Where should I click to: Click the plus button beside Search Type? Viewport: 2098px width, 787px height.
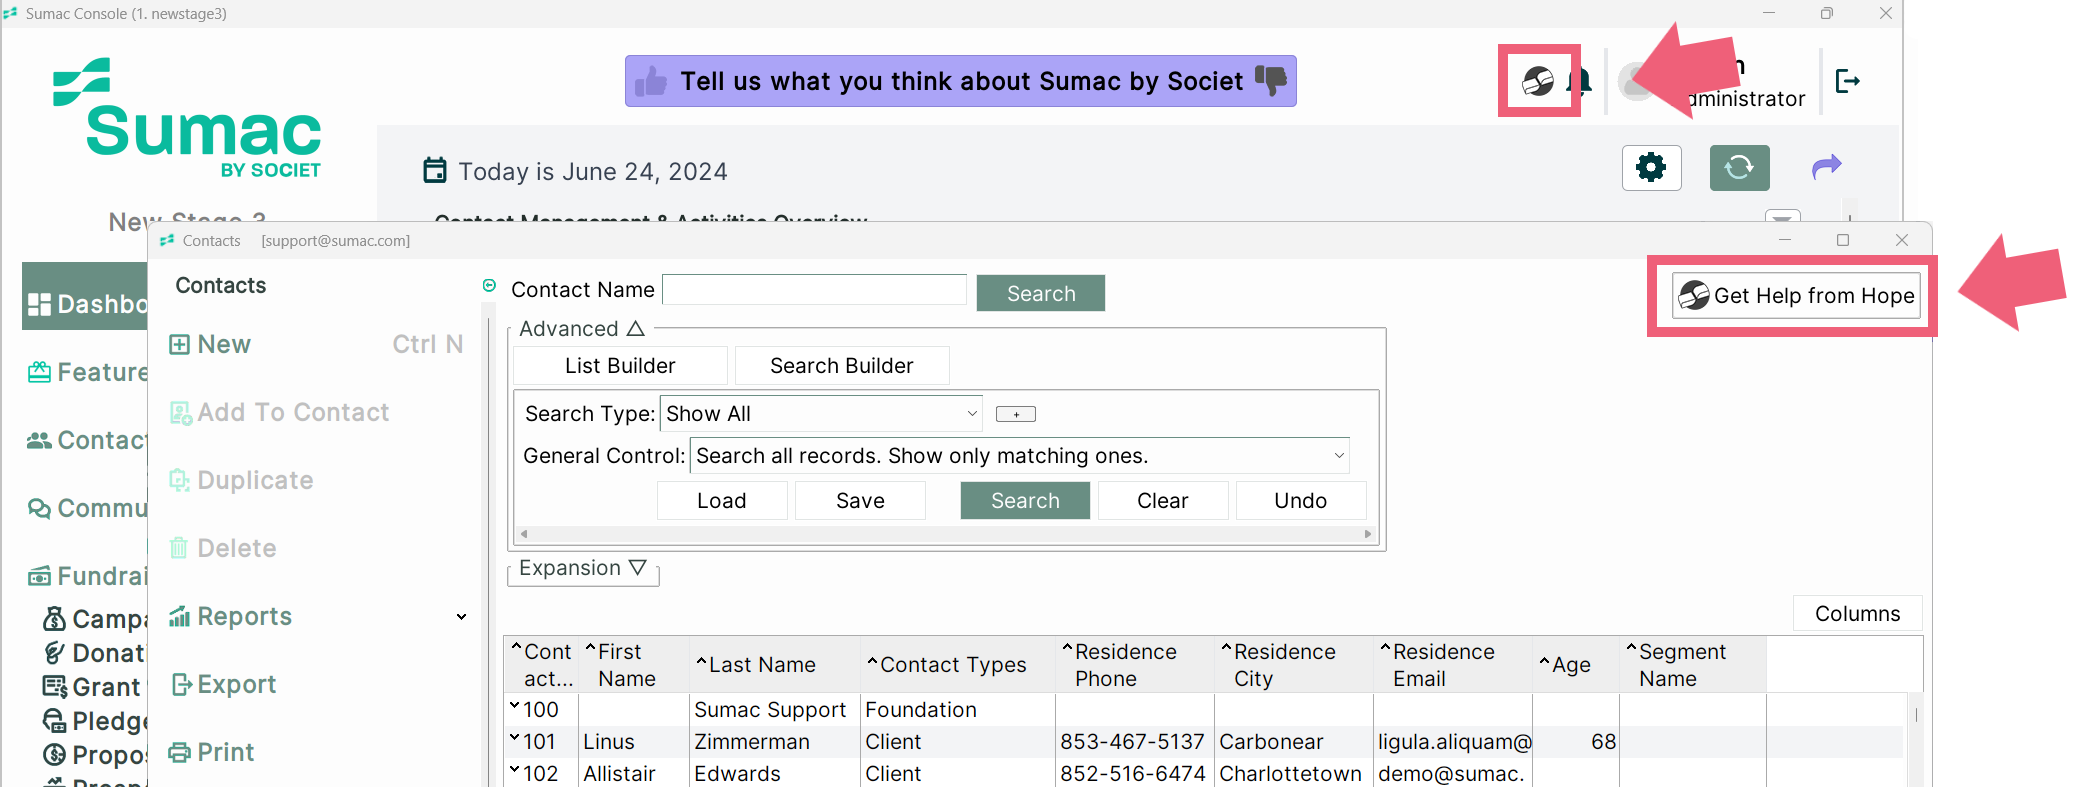point(1016,414)
